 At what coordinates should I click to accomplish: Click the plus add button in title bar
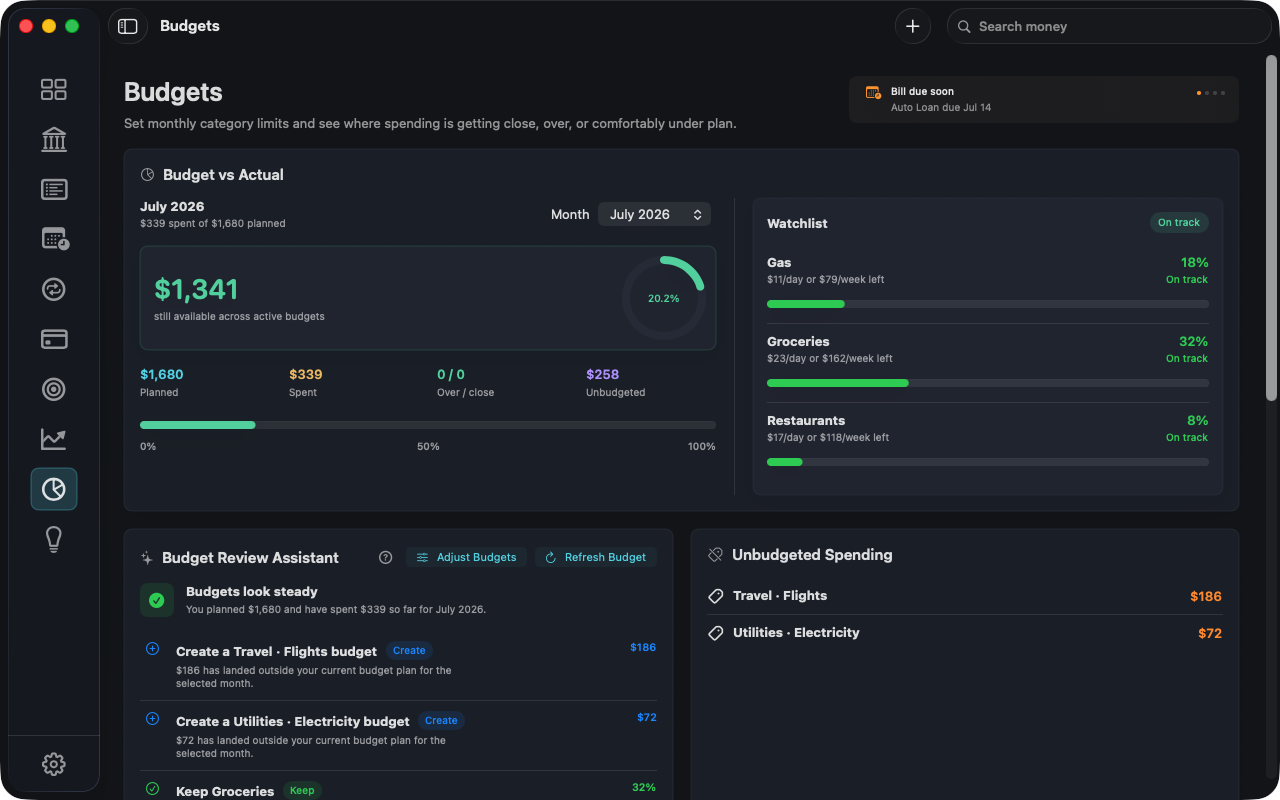(912, 26)
